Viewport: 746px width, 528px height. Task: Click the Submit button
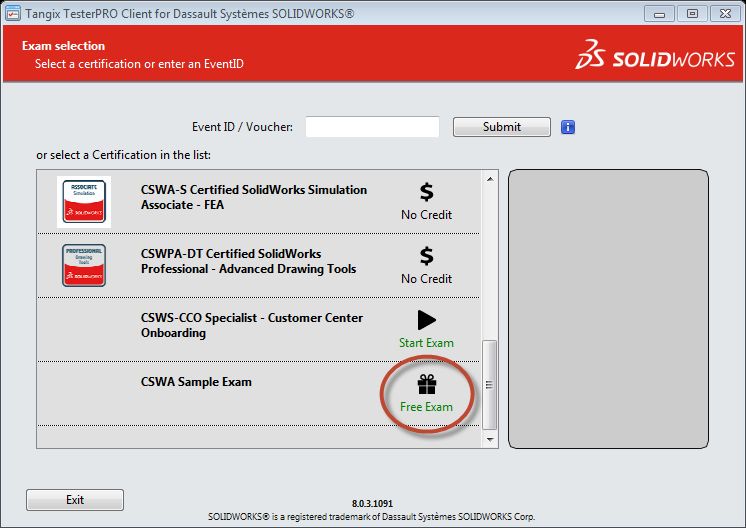click(x=502, y=127)
